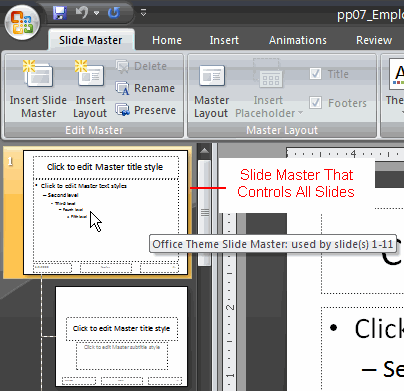Redo the action with blue arrow

coord(114,13)
